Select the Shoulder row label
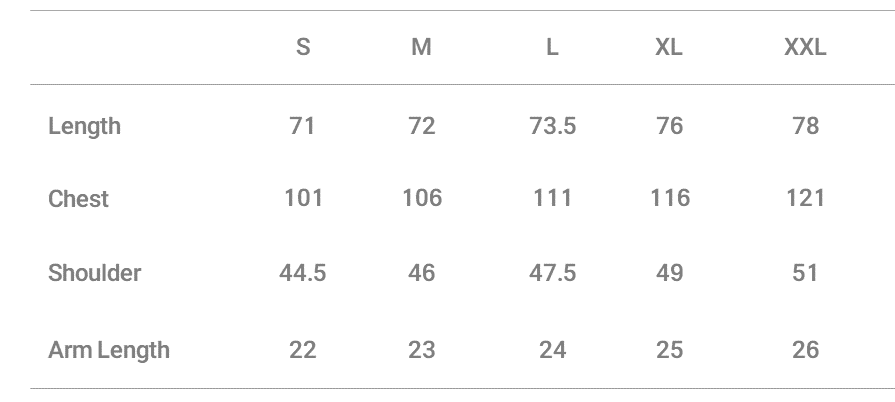The image size is (895, 402). (95, 273)
